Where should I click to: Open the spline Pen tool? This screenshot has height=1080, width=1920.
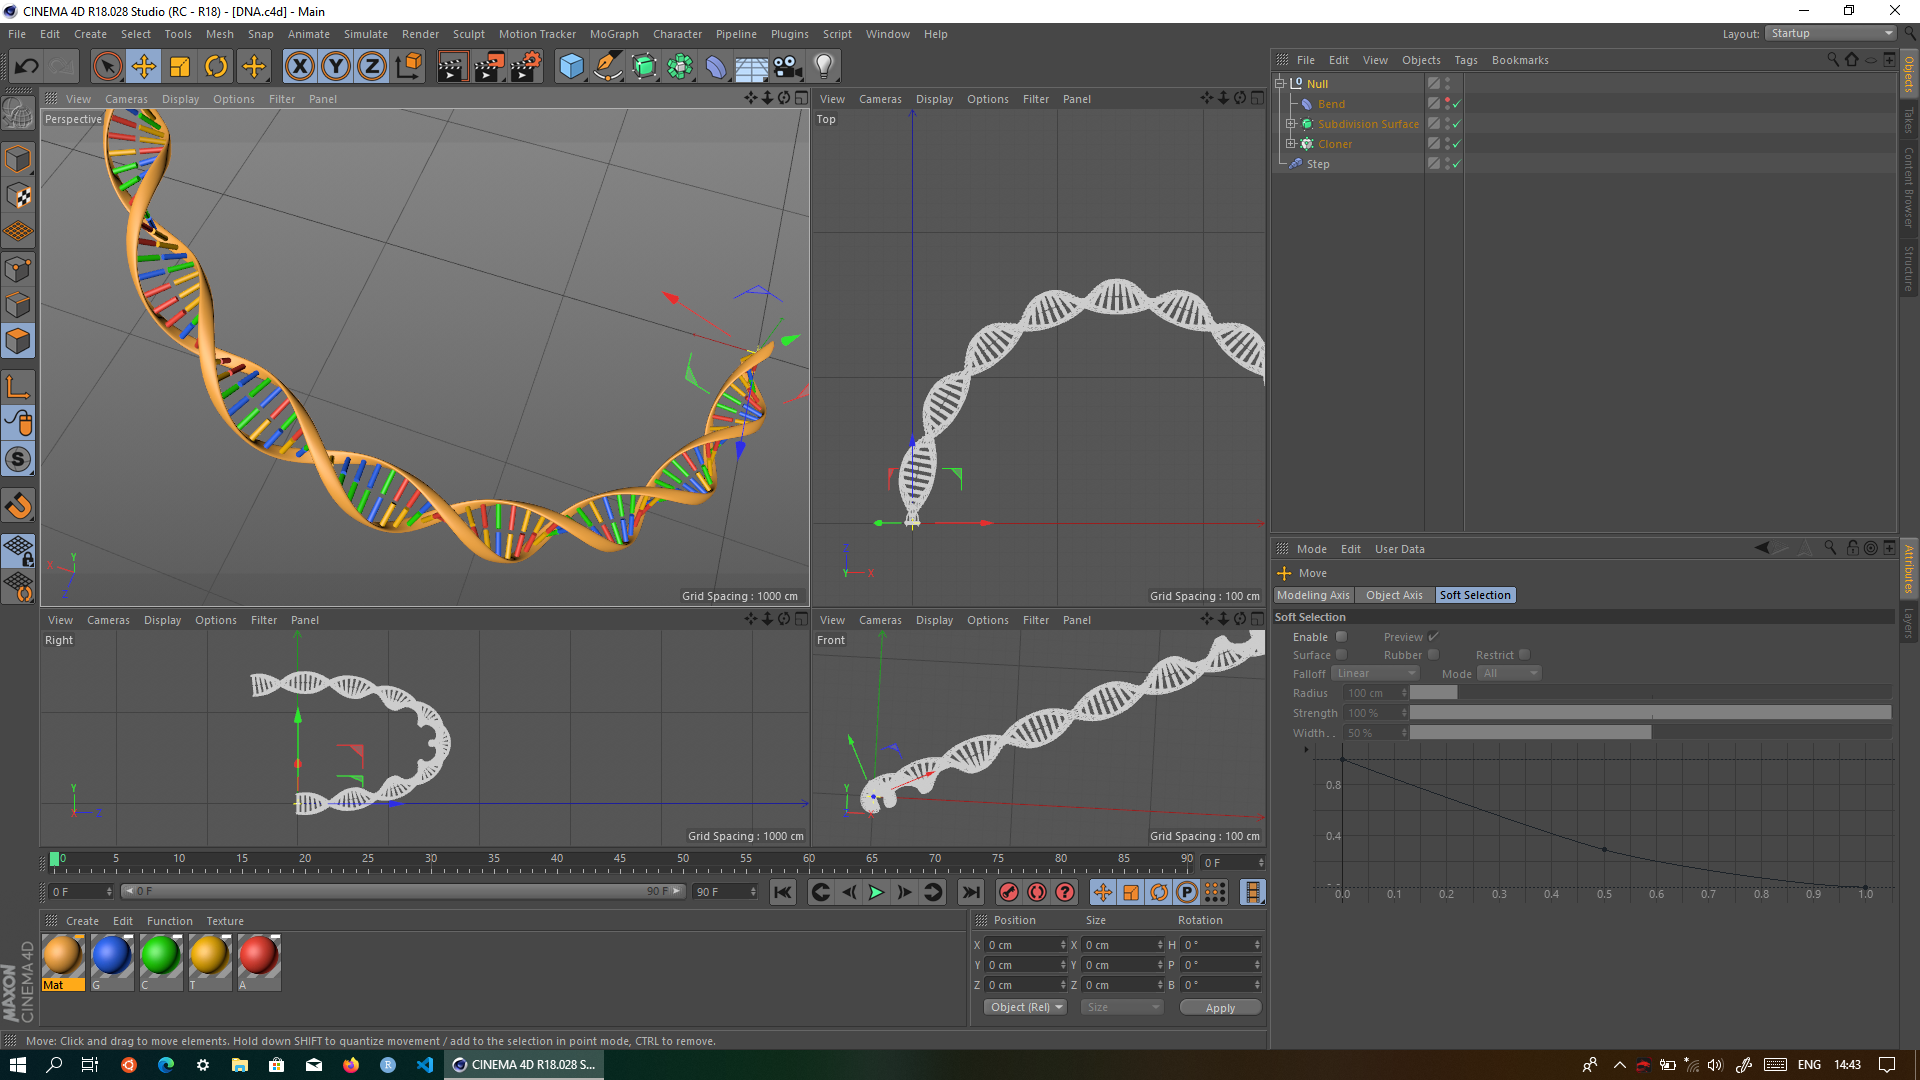pos(607,67)
